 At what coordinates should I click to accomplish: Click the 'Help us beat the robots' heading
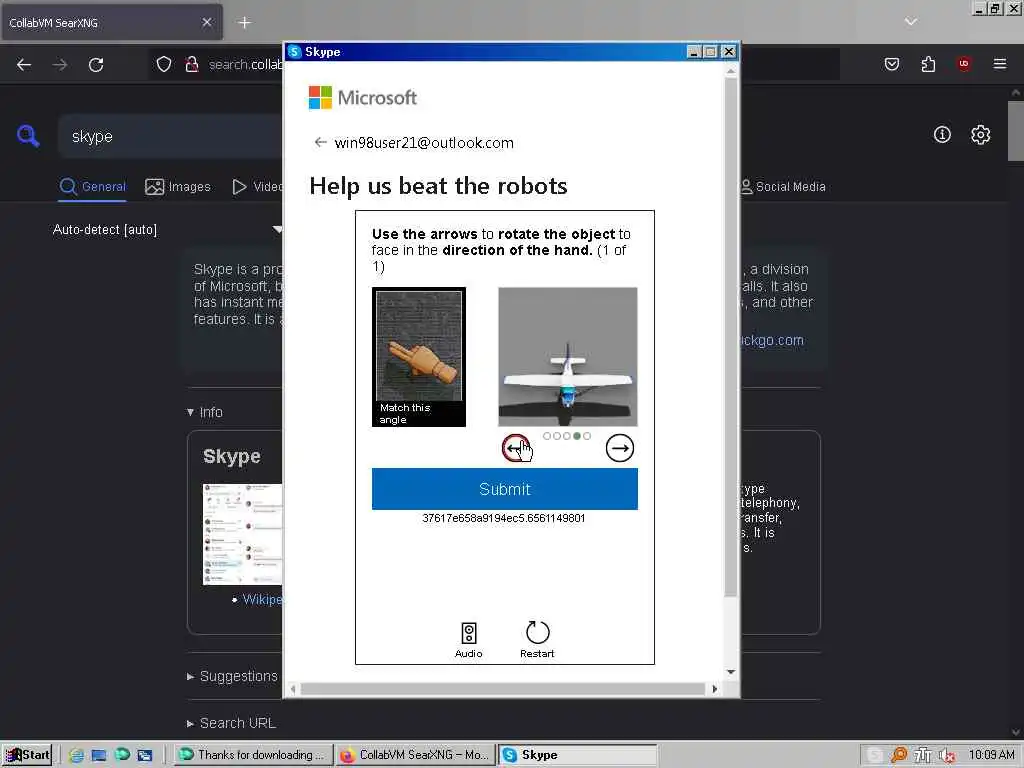(x=438, y=186)
